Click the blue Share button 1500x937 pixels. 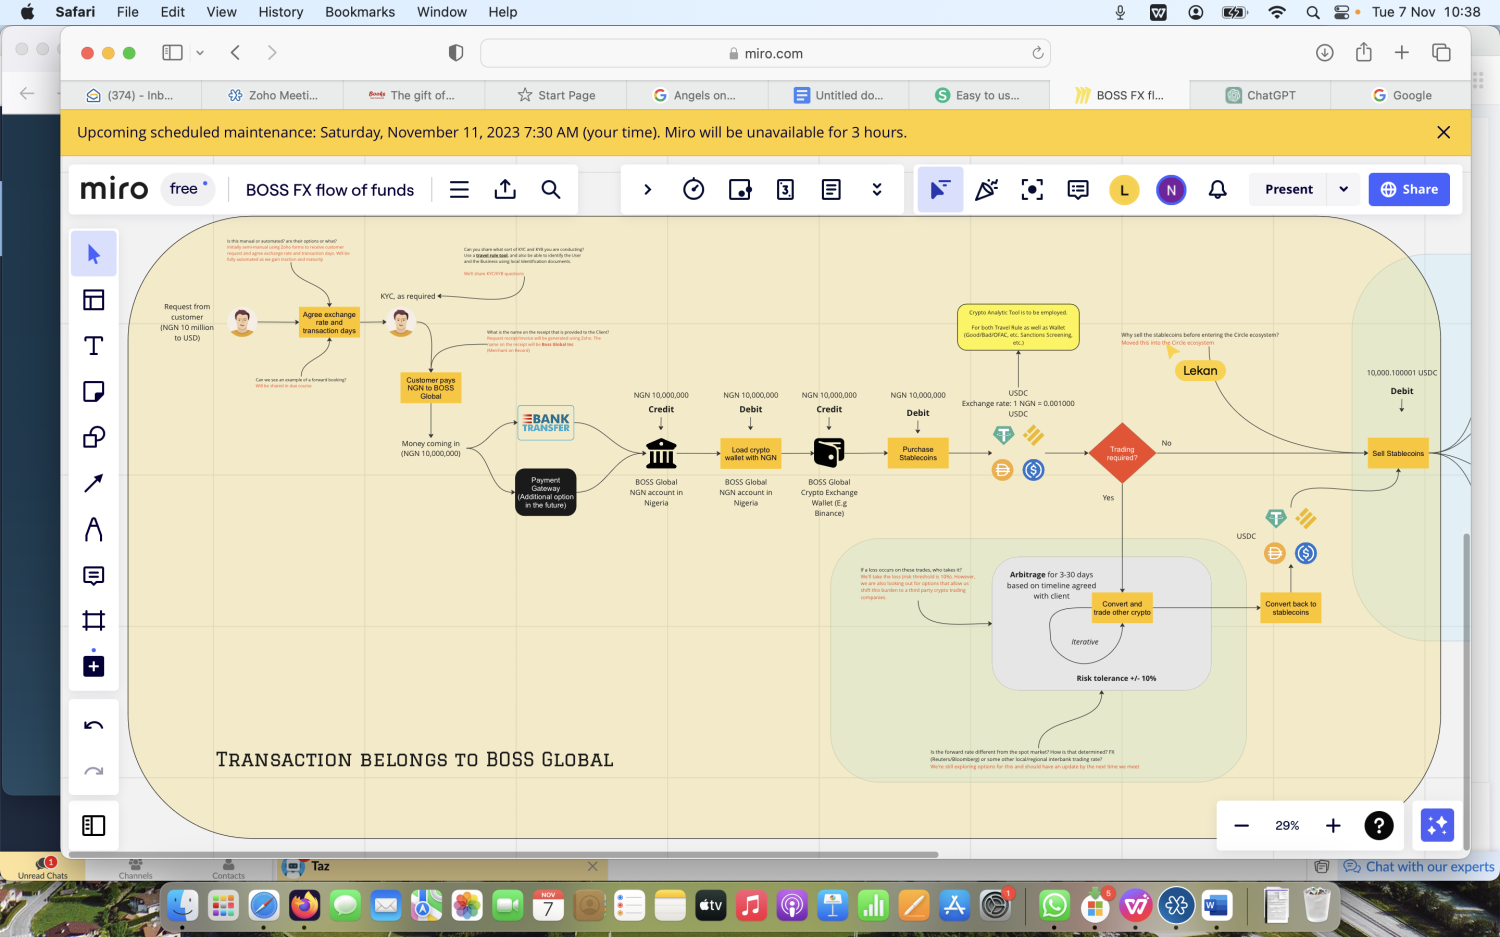[x=1408, y=190]
